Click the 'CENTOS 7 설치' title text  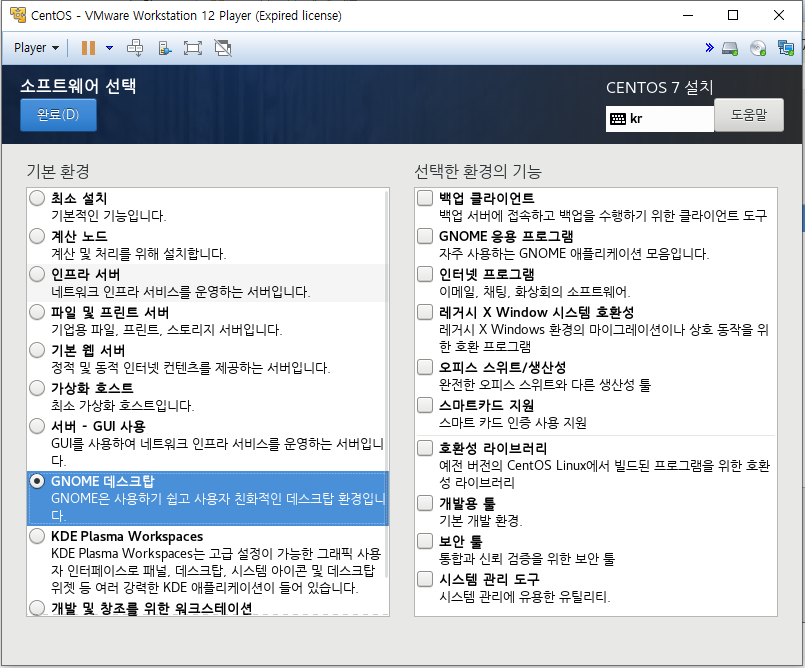(x=660, y=87)
